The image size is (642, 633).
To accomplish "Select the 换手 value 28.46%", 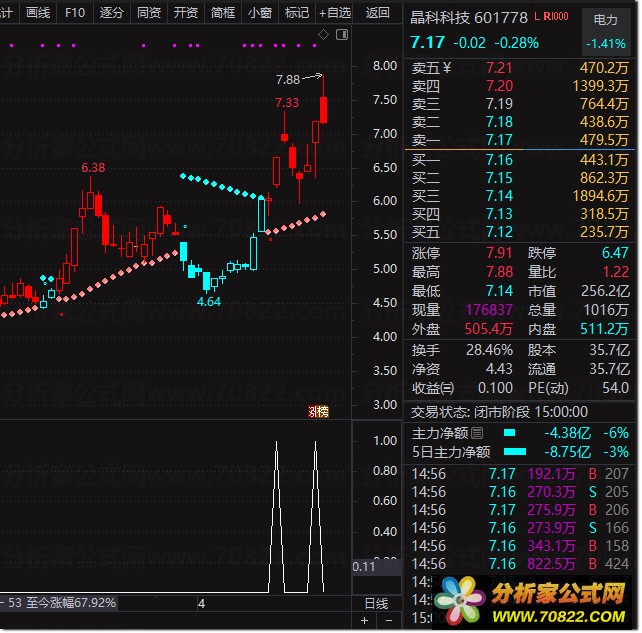I will point(489,350).
